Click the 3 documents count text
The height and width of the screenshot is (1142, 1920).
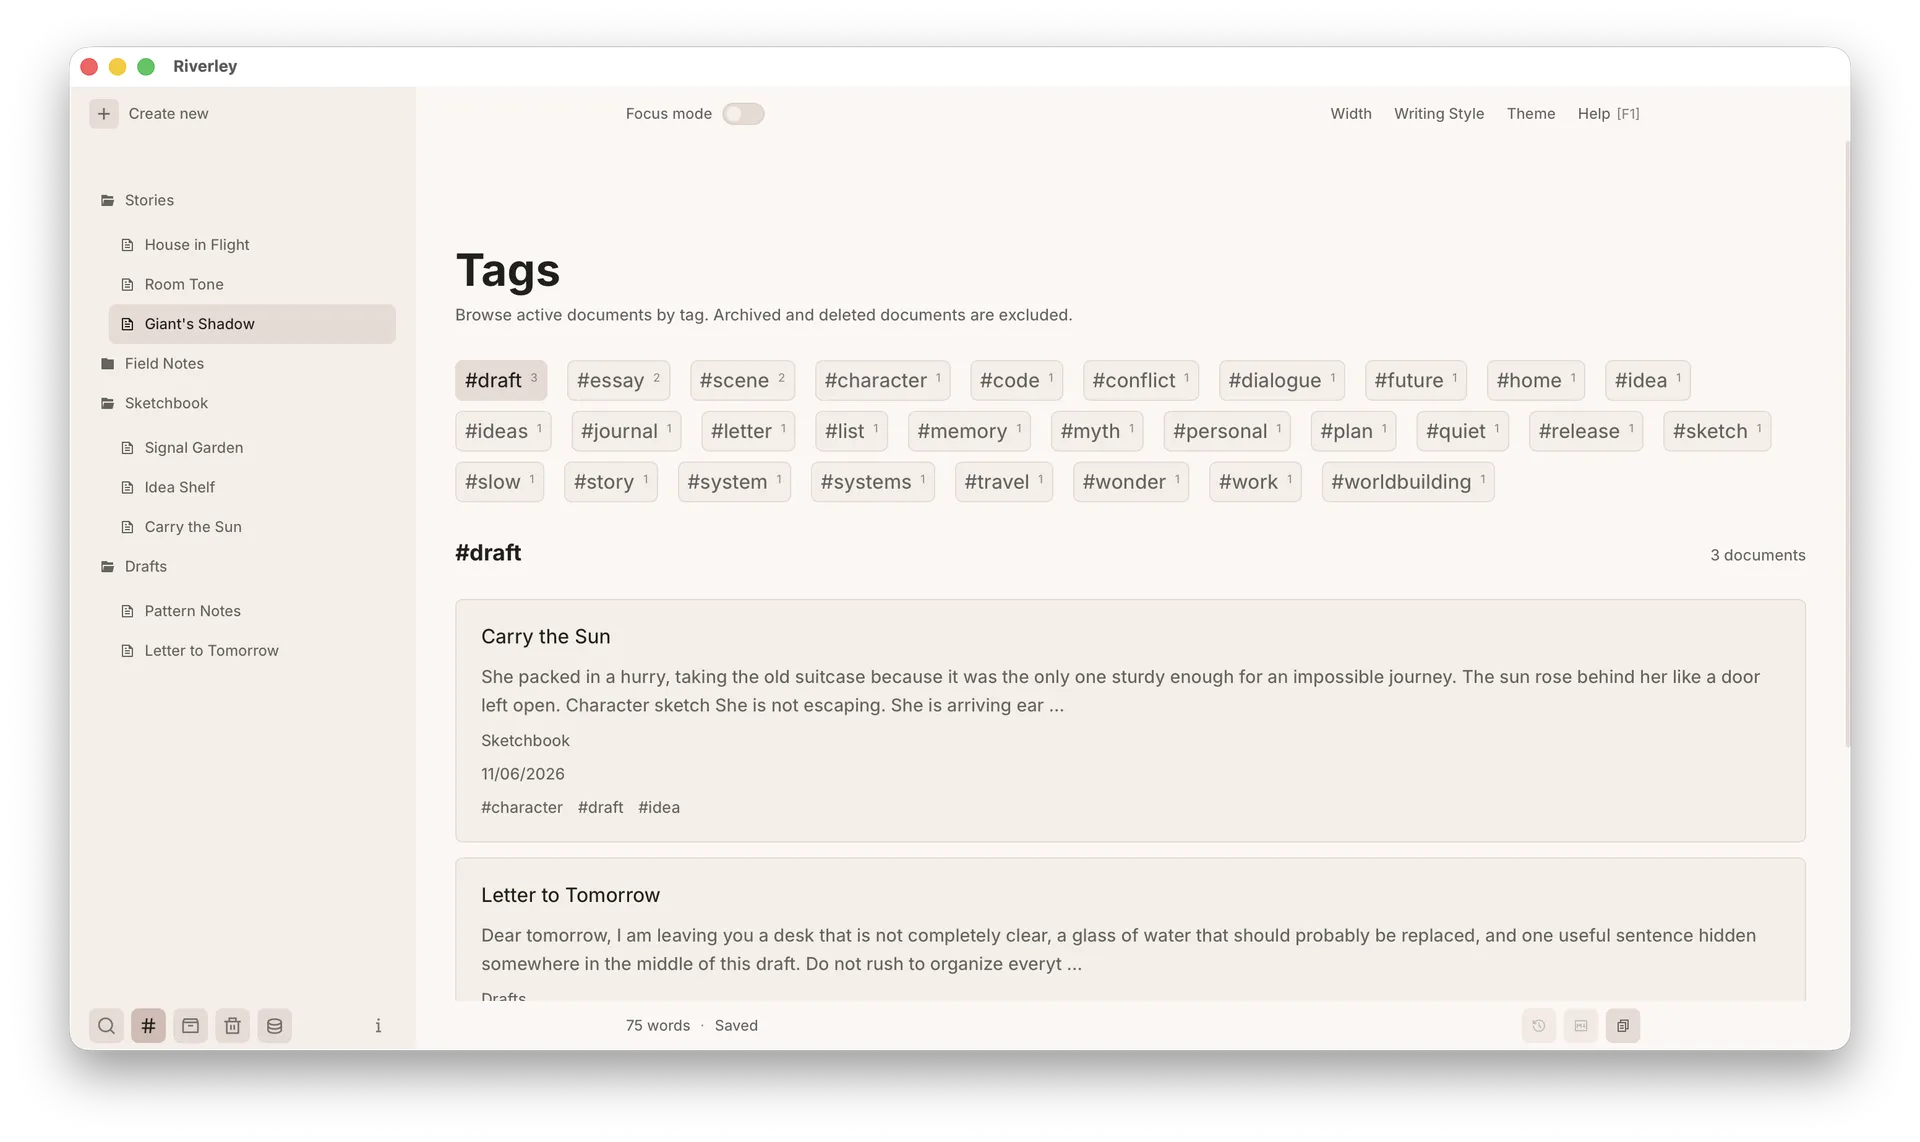coord(1757,556)
